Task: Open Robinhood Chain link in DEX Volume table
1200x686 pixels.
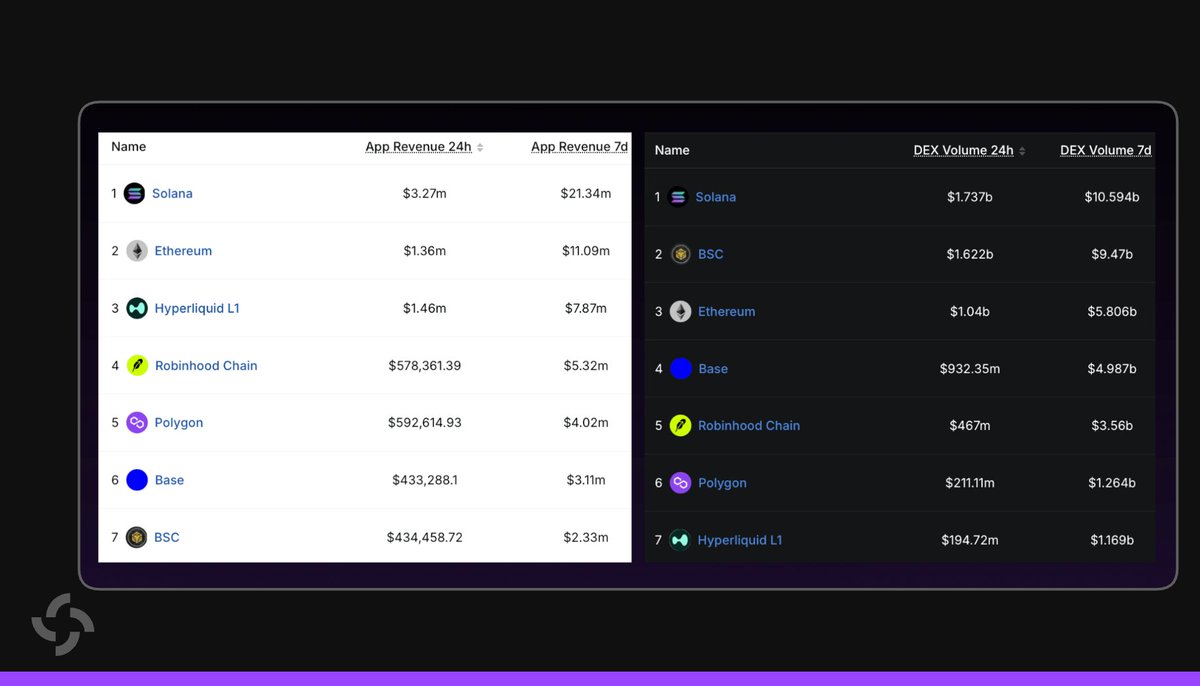Action: click(749, 425)
